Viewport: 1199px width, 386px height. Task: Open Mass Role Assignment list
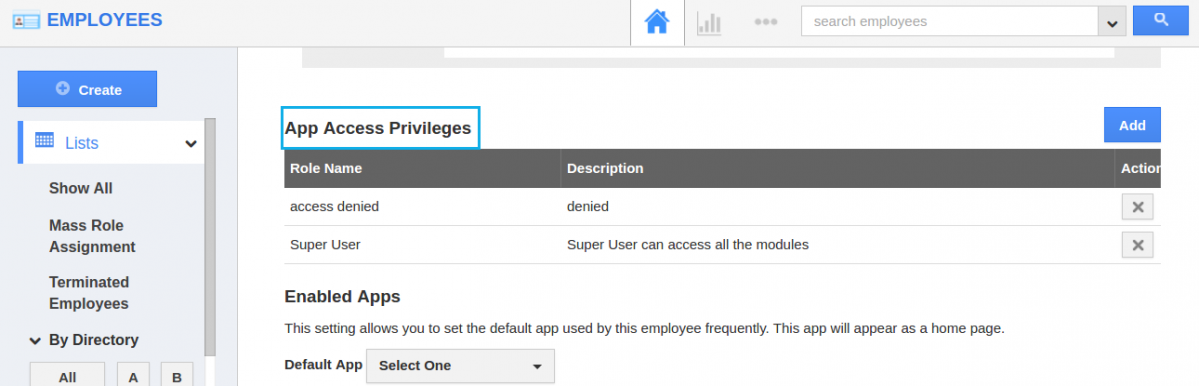[93, 236]
